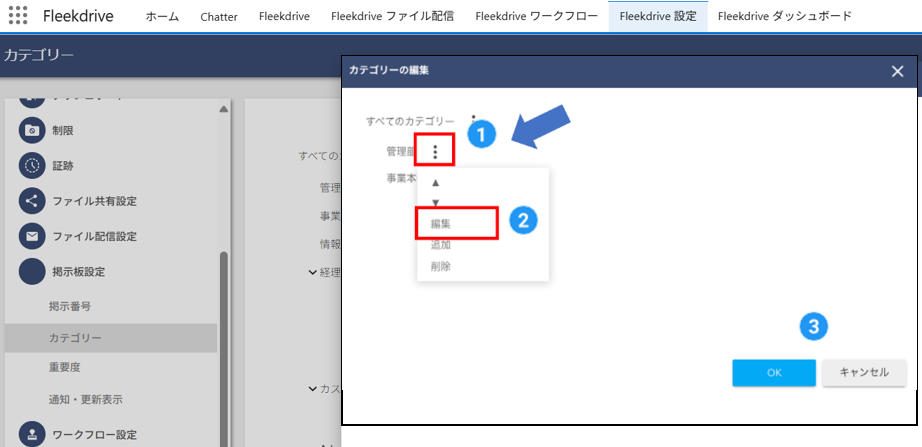Choose 削除 from the context menu
Viewport: 922px width, 447px height.
pos(440,266)
